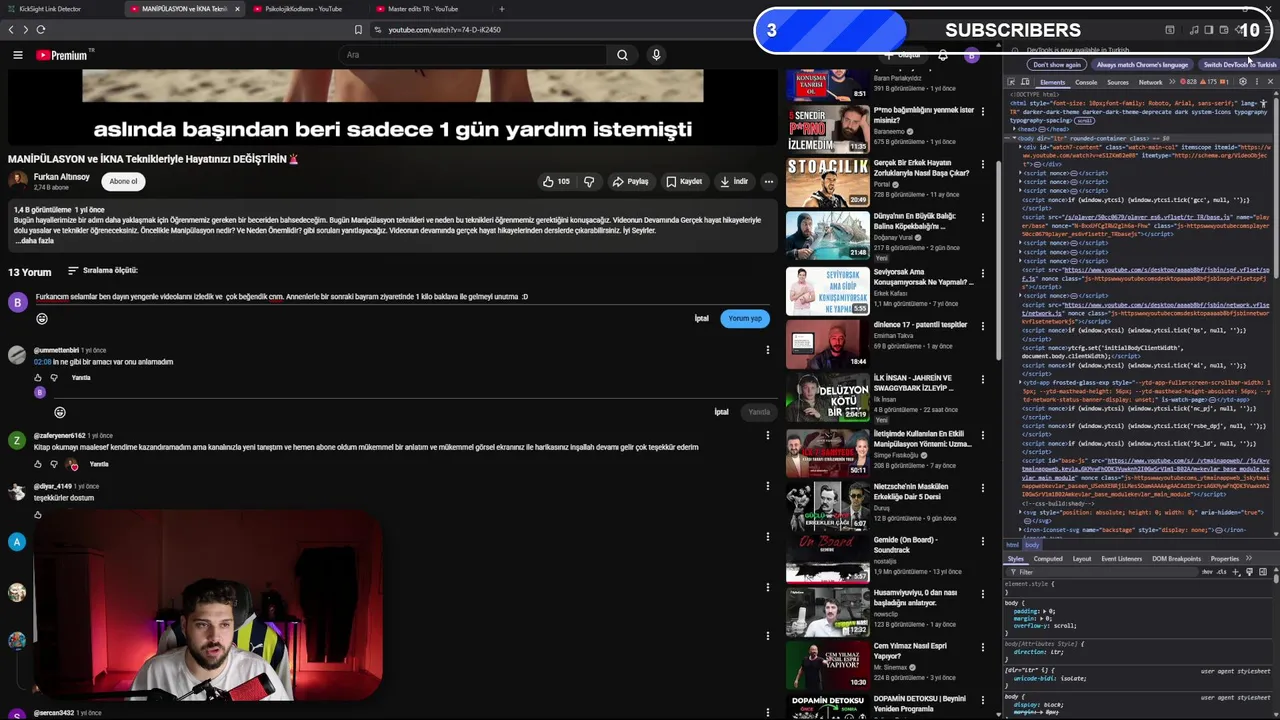Click the YouTube search magnifier button
Screen dimensions: 1280x720
tap(622, 55)
